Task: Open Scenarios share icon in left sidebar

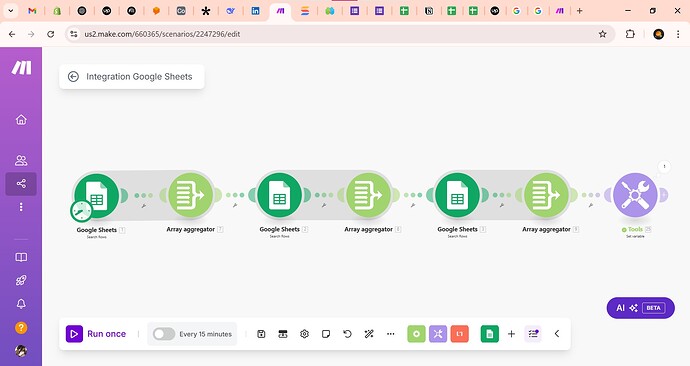Action: (x=21, y=183)
